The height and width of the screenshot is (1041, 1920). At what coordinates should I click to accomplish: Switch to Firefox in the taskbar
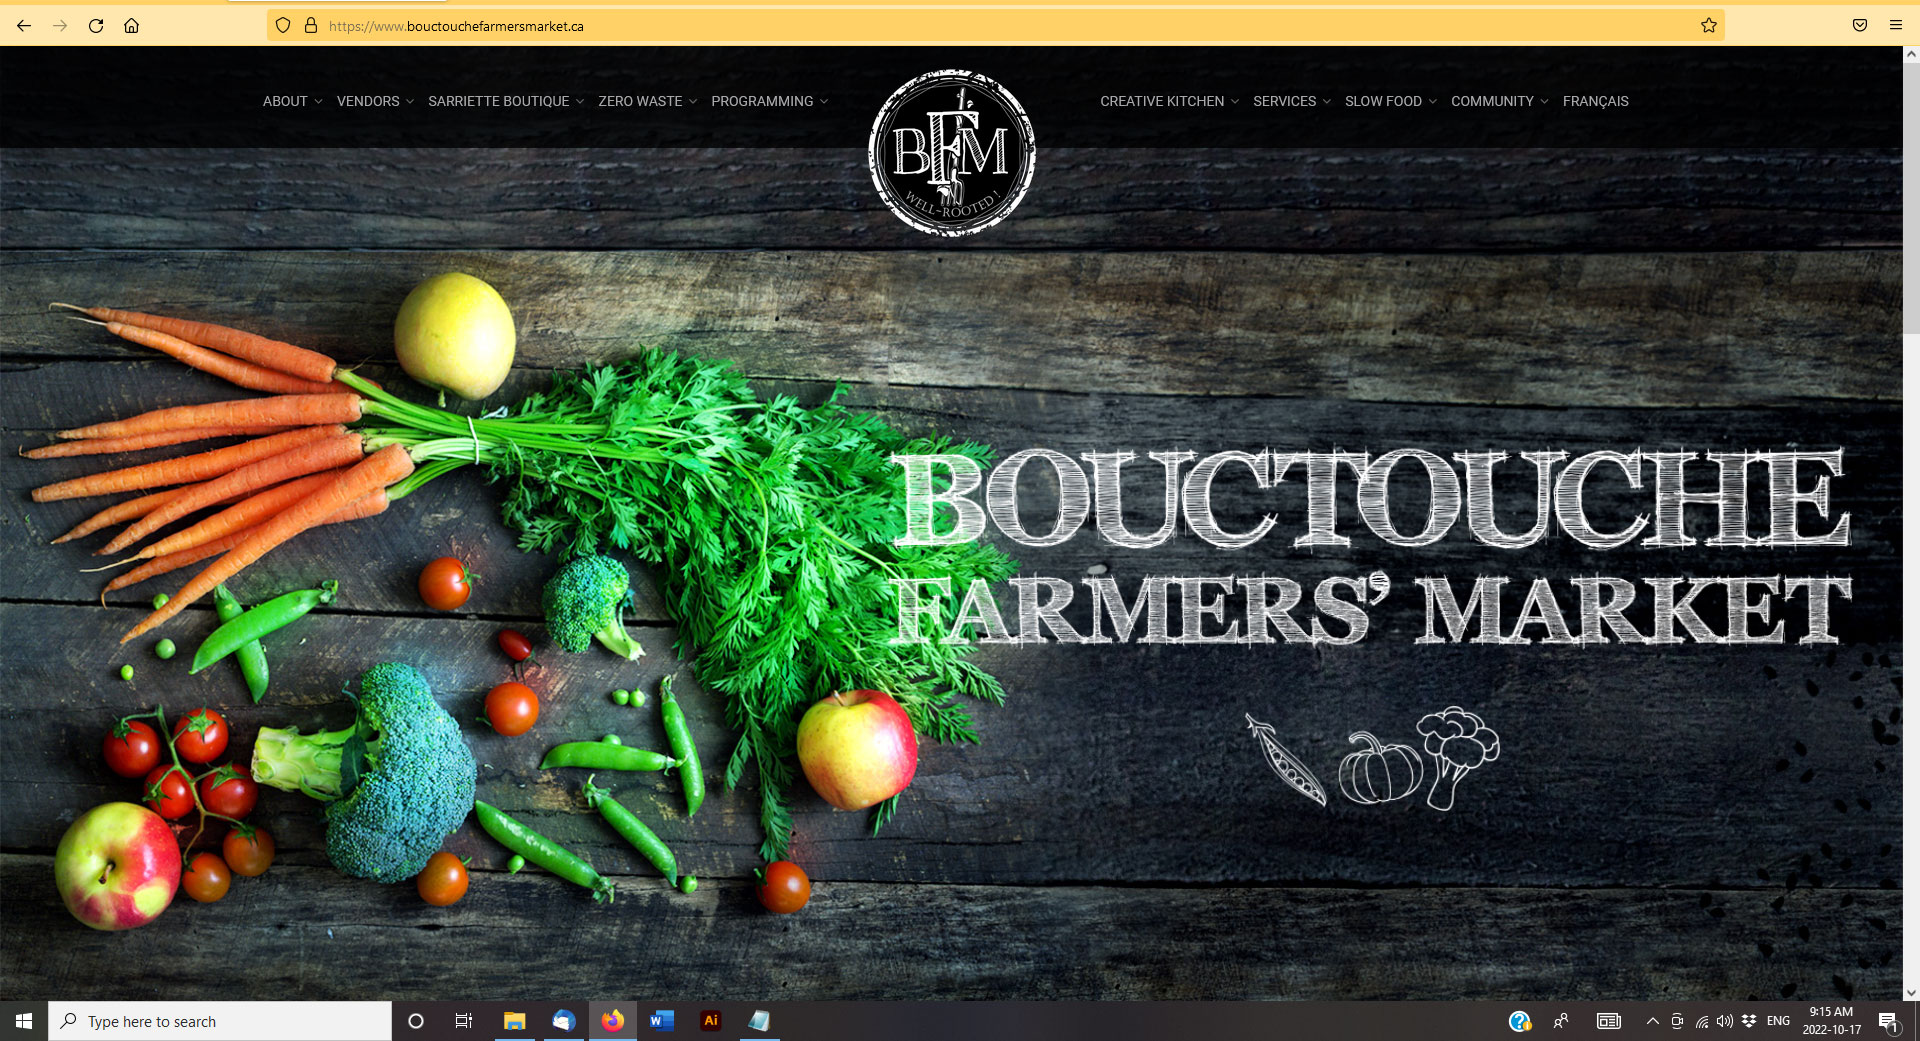click(x=613, y=1021)
